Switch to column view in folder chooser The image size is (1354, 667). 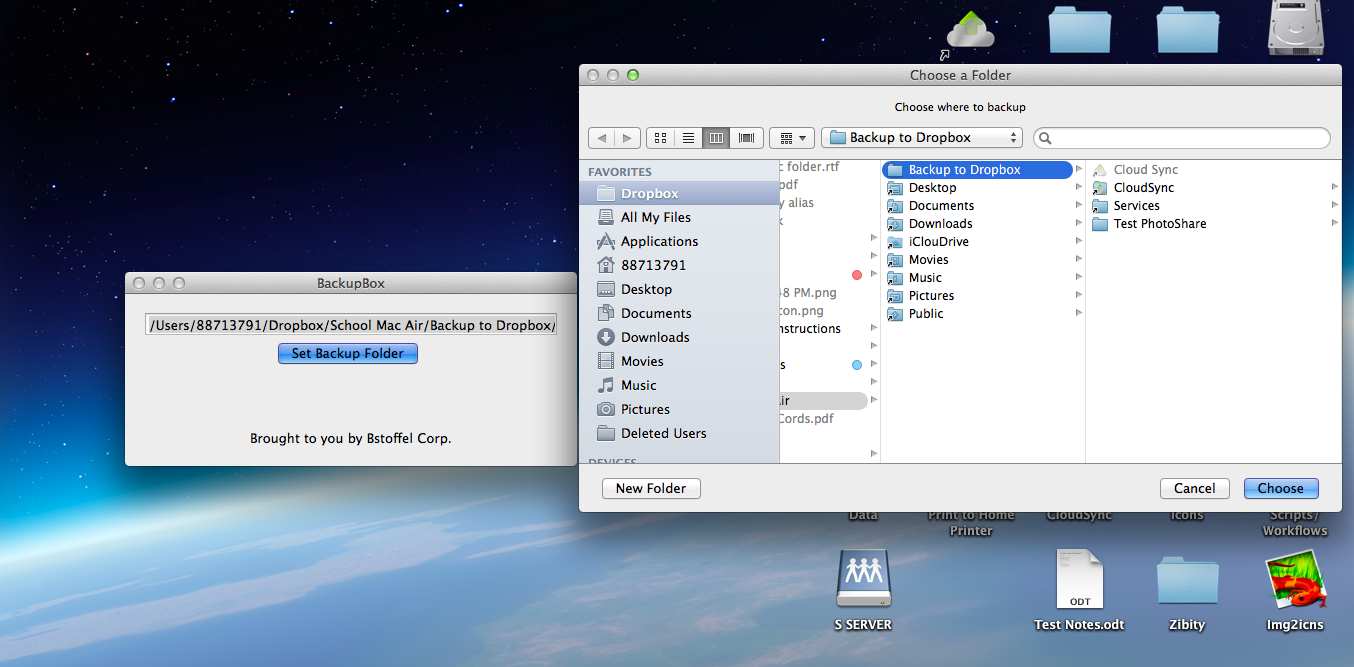point(716,138)
